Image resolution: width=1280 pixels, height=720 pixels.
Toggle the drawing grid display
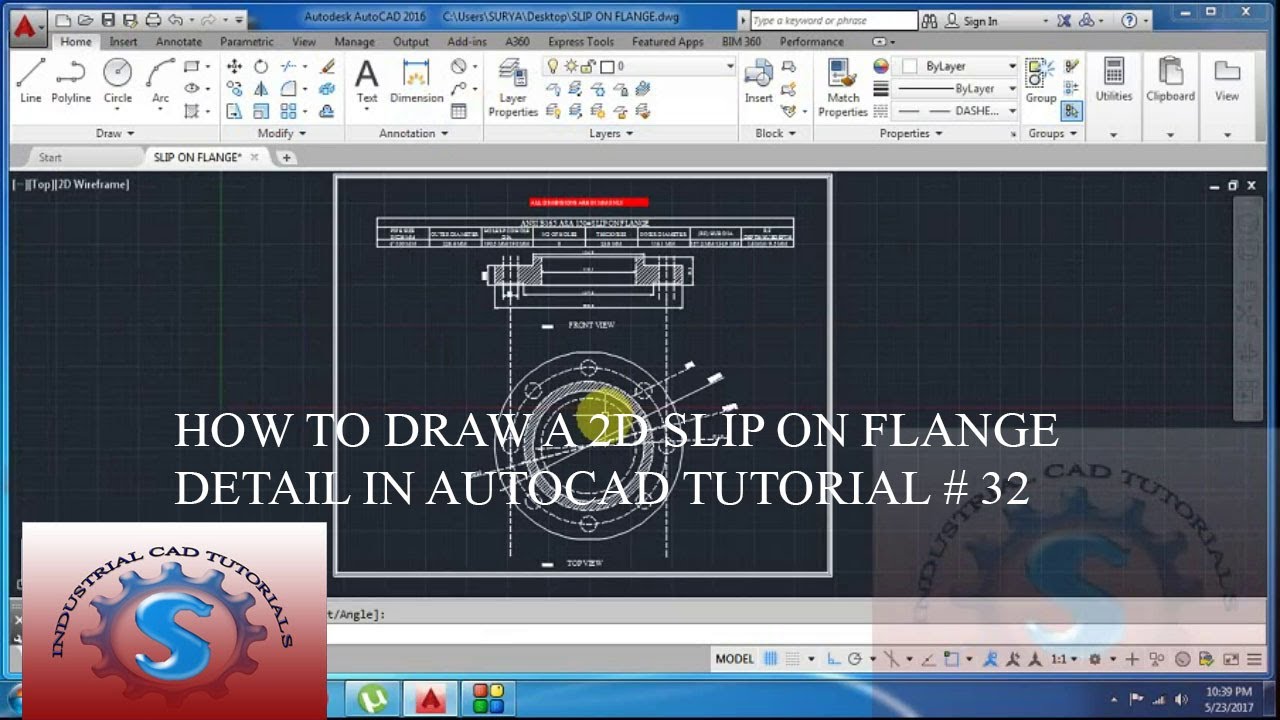(771, 659)
